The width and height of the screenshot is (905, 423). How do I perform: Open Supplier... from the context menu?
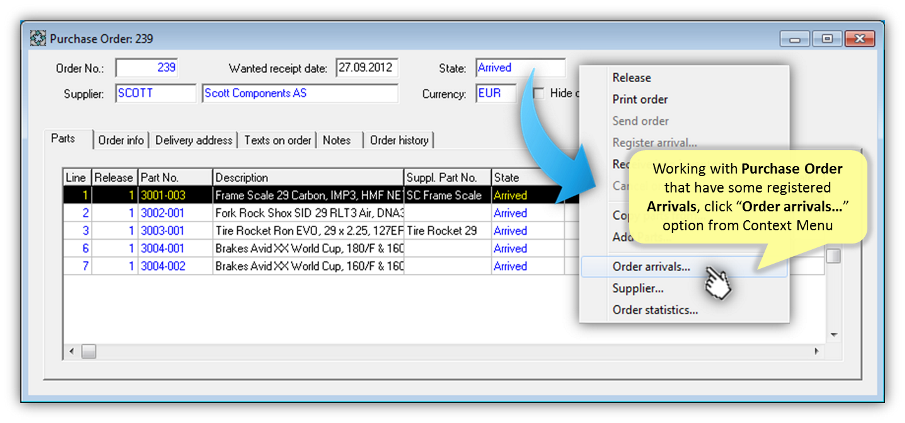point(638,289)
